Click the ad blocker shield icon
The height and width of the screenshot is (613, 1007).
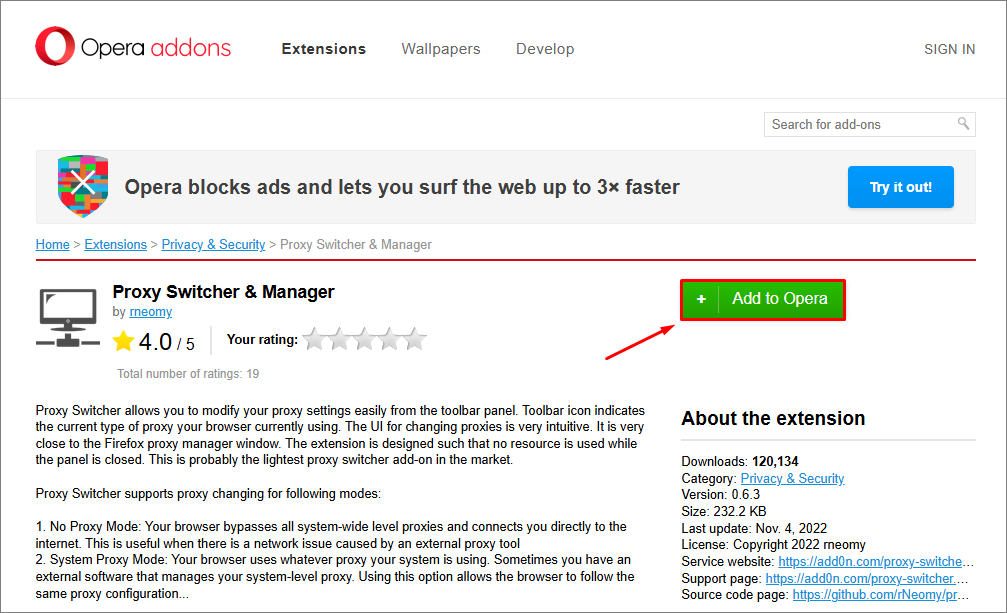click(83, 186)
